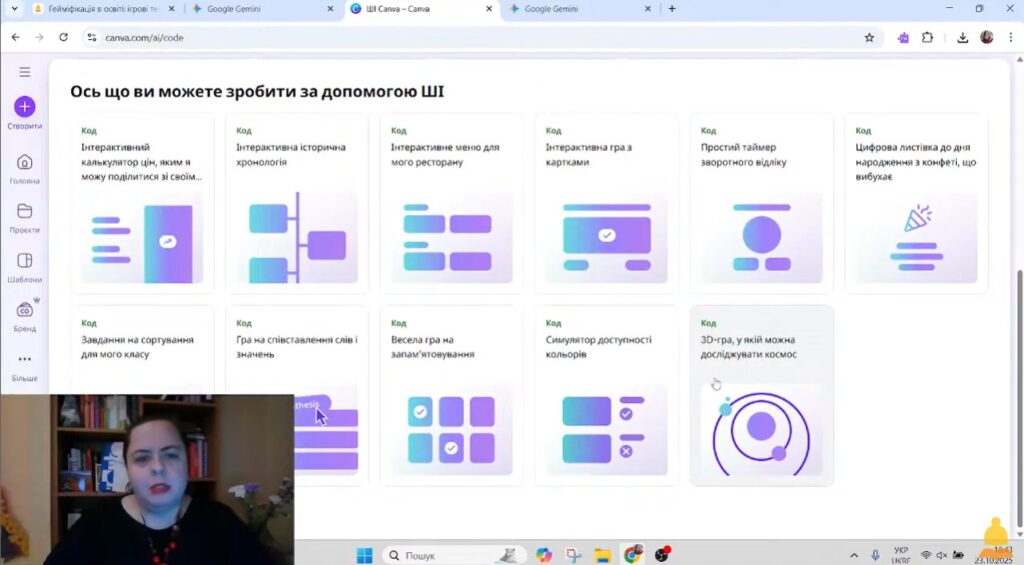The width and height of the screenshot is (1024, 565).
Task: Bookmark page with the star icon
Action: [869, 37]
